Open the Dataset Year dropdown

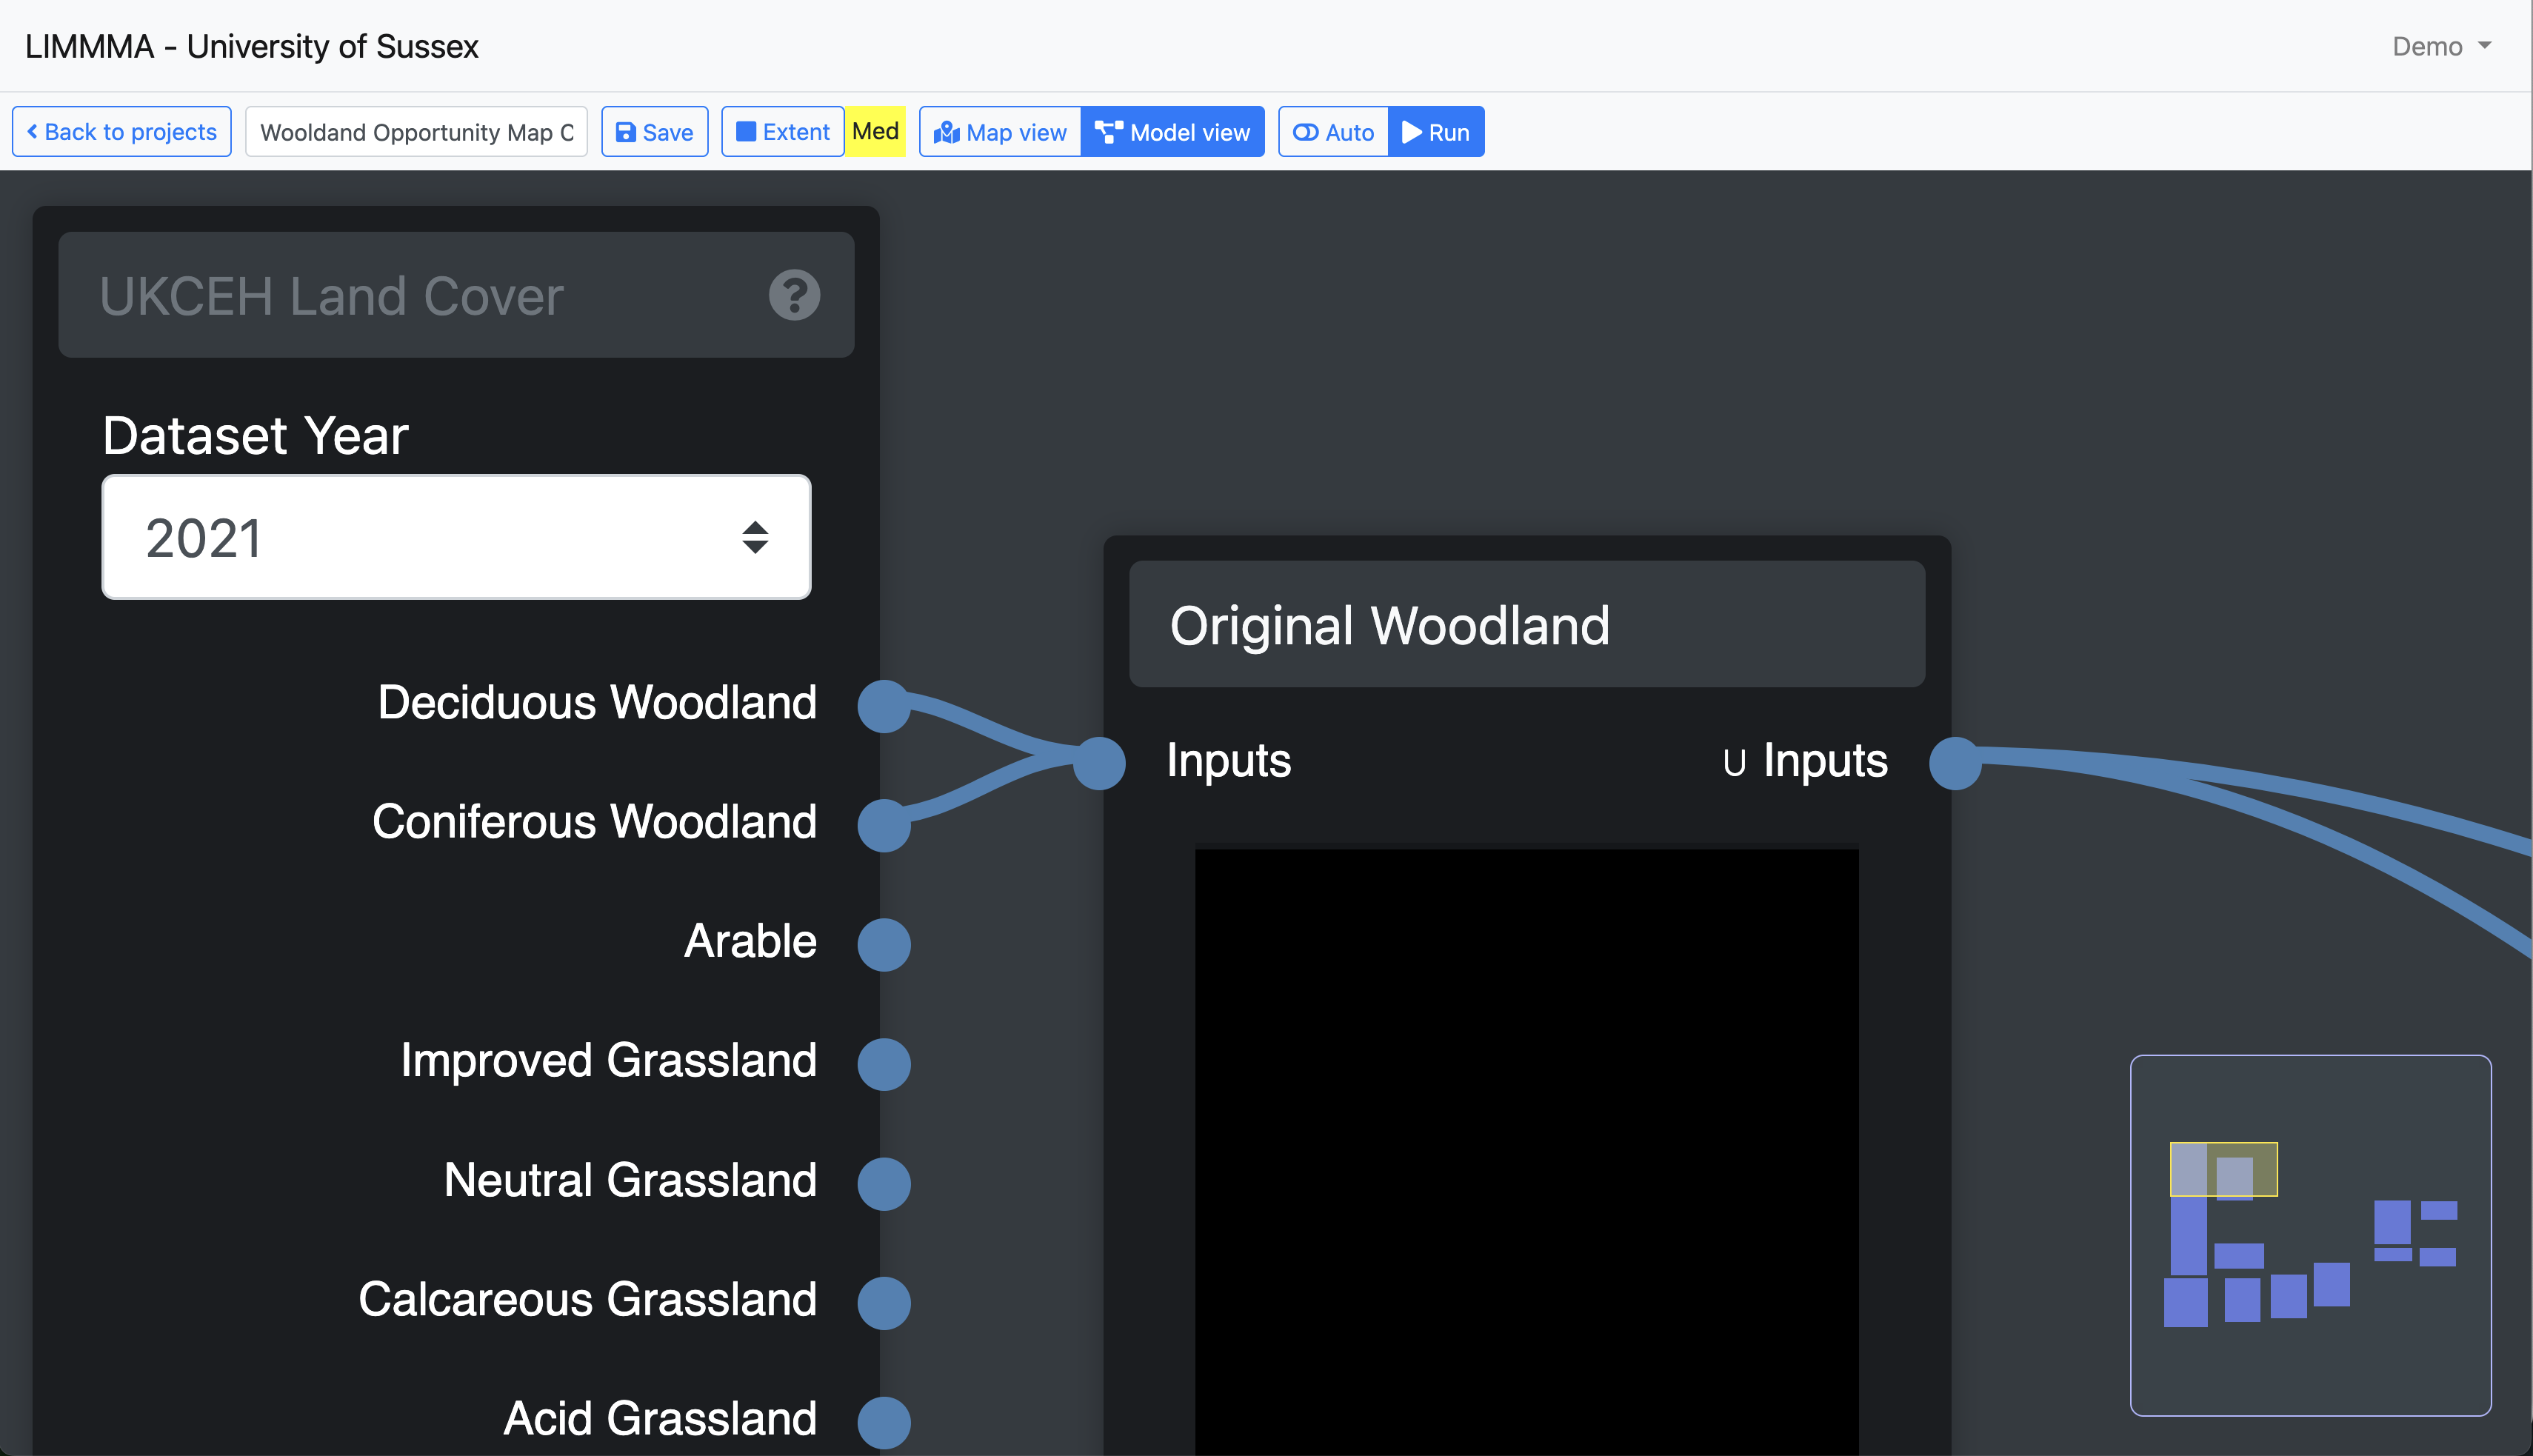click(456, 537)
